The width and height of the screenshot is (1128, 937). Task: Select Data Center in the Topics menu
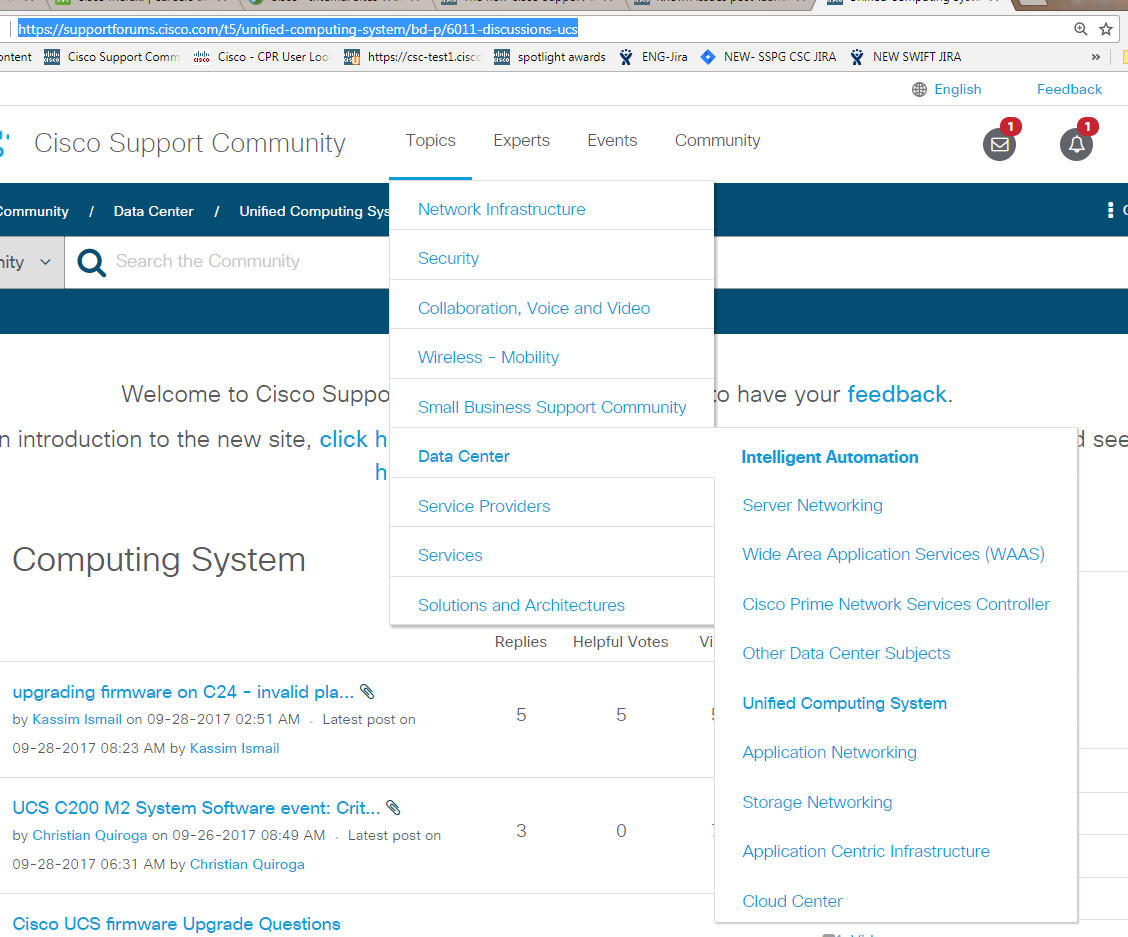[463, 455]
